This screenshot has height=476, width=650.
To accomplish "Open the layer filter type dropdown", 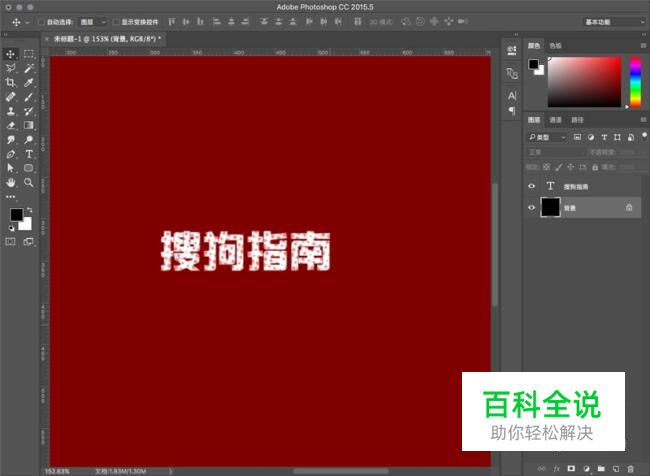I will pos(547,137).
